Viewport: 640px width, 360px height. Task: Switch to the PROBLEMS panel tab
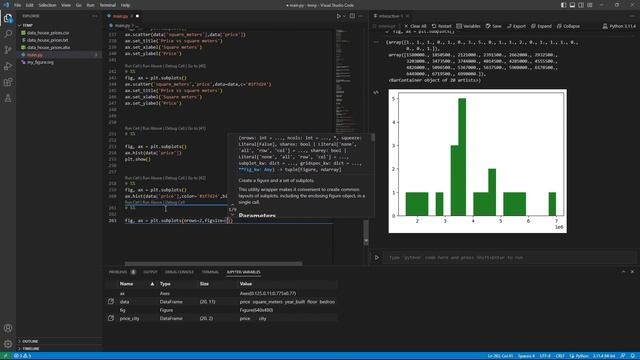point(118,272)
